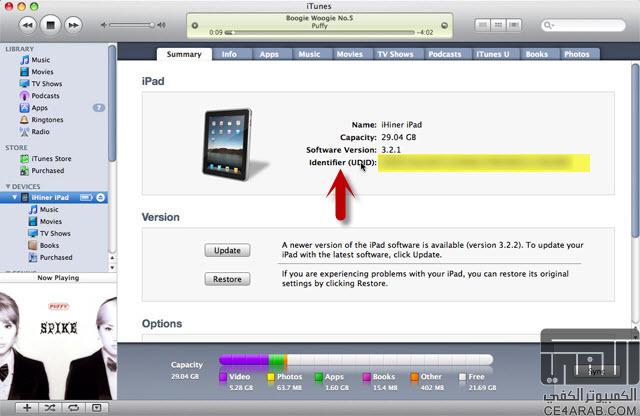Switch to the Podcasts tab

tap(445, 54)
